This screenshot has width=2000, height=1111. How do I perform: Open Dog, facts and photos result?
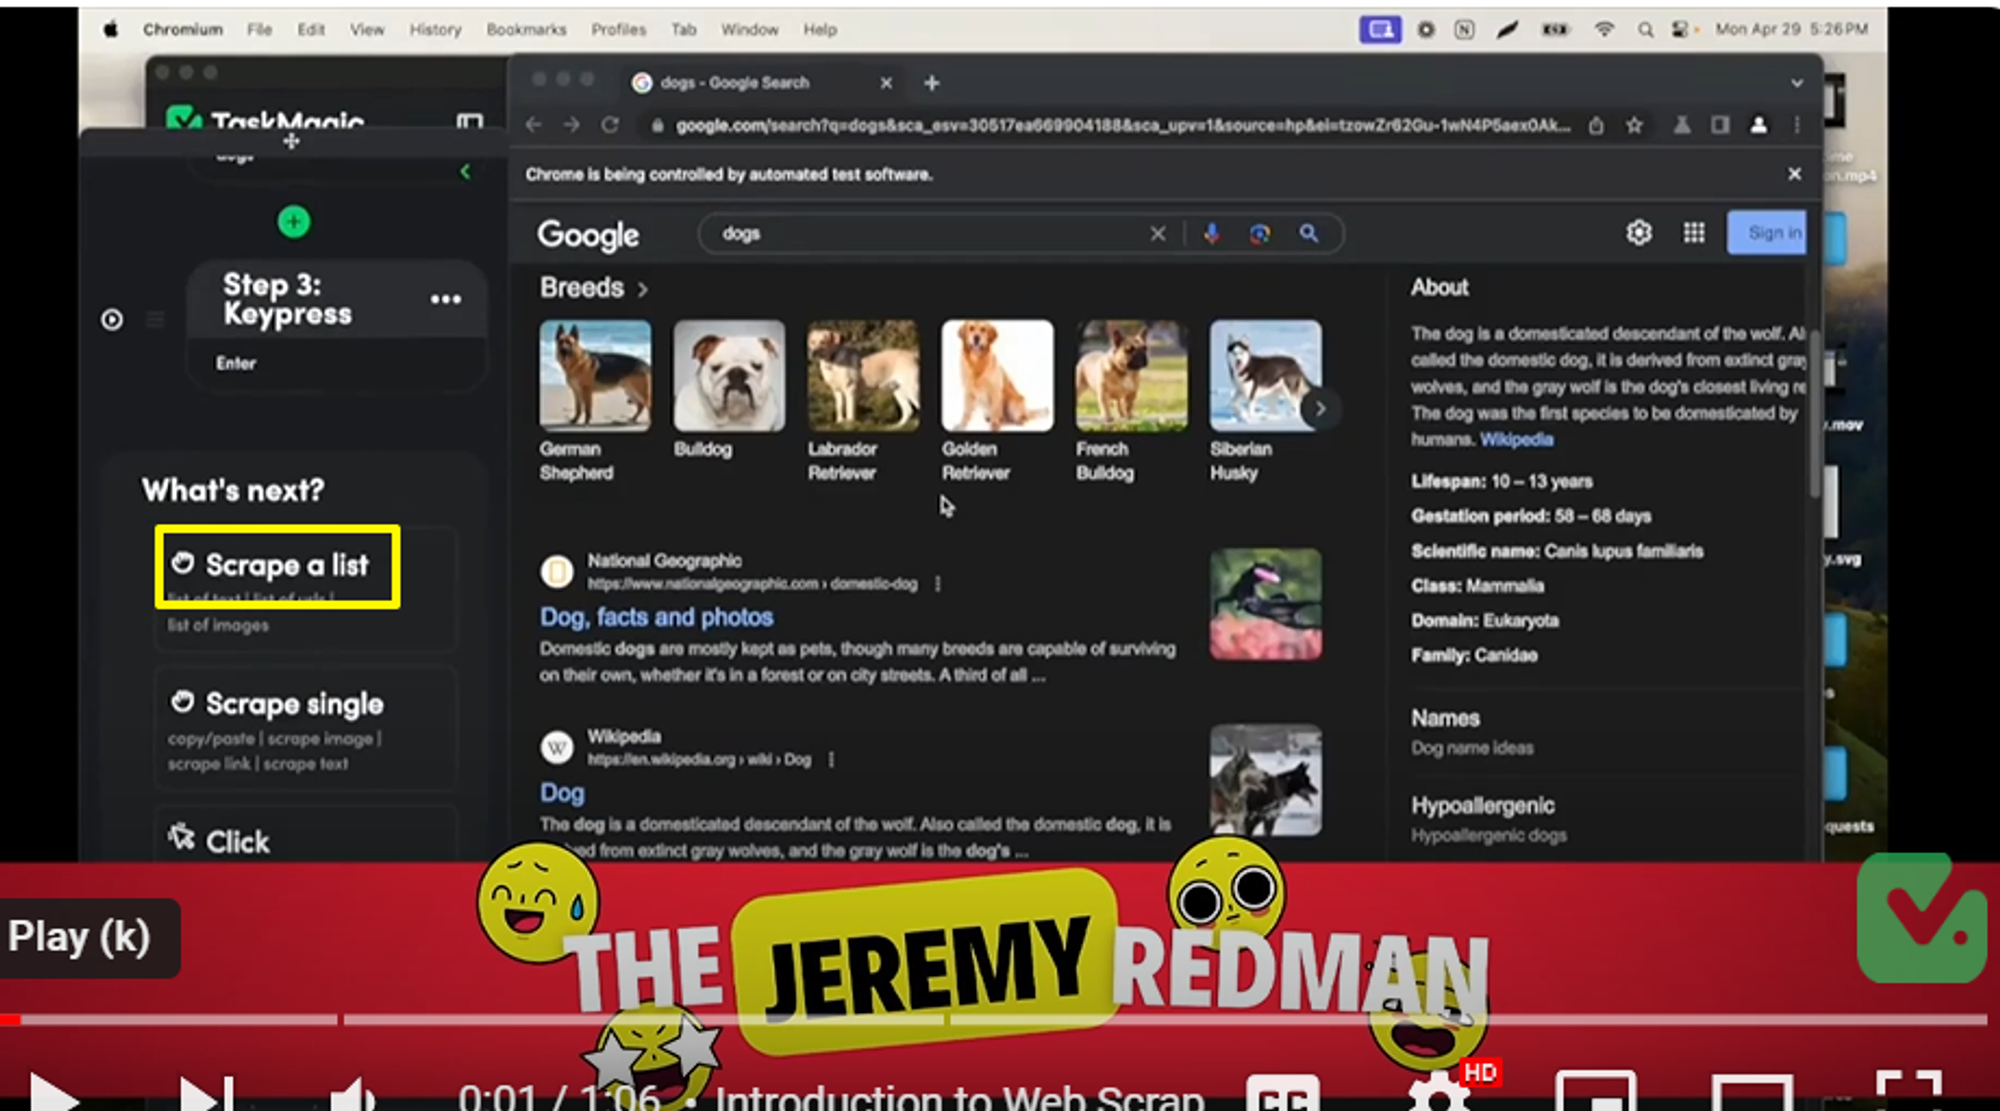tap(657, 617)
